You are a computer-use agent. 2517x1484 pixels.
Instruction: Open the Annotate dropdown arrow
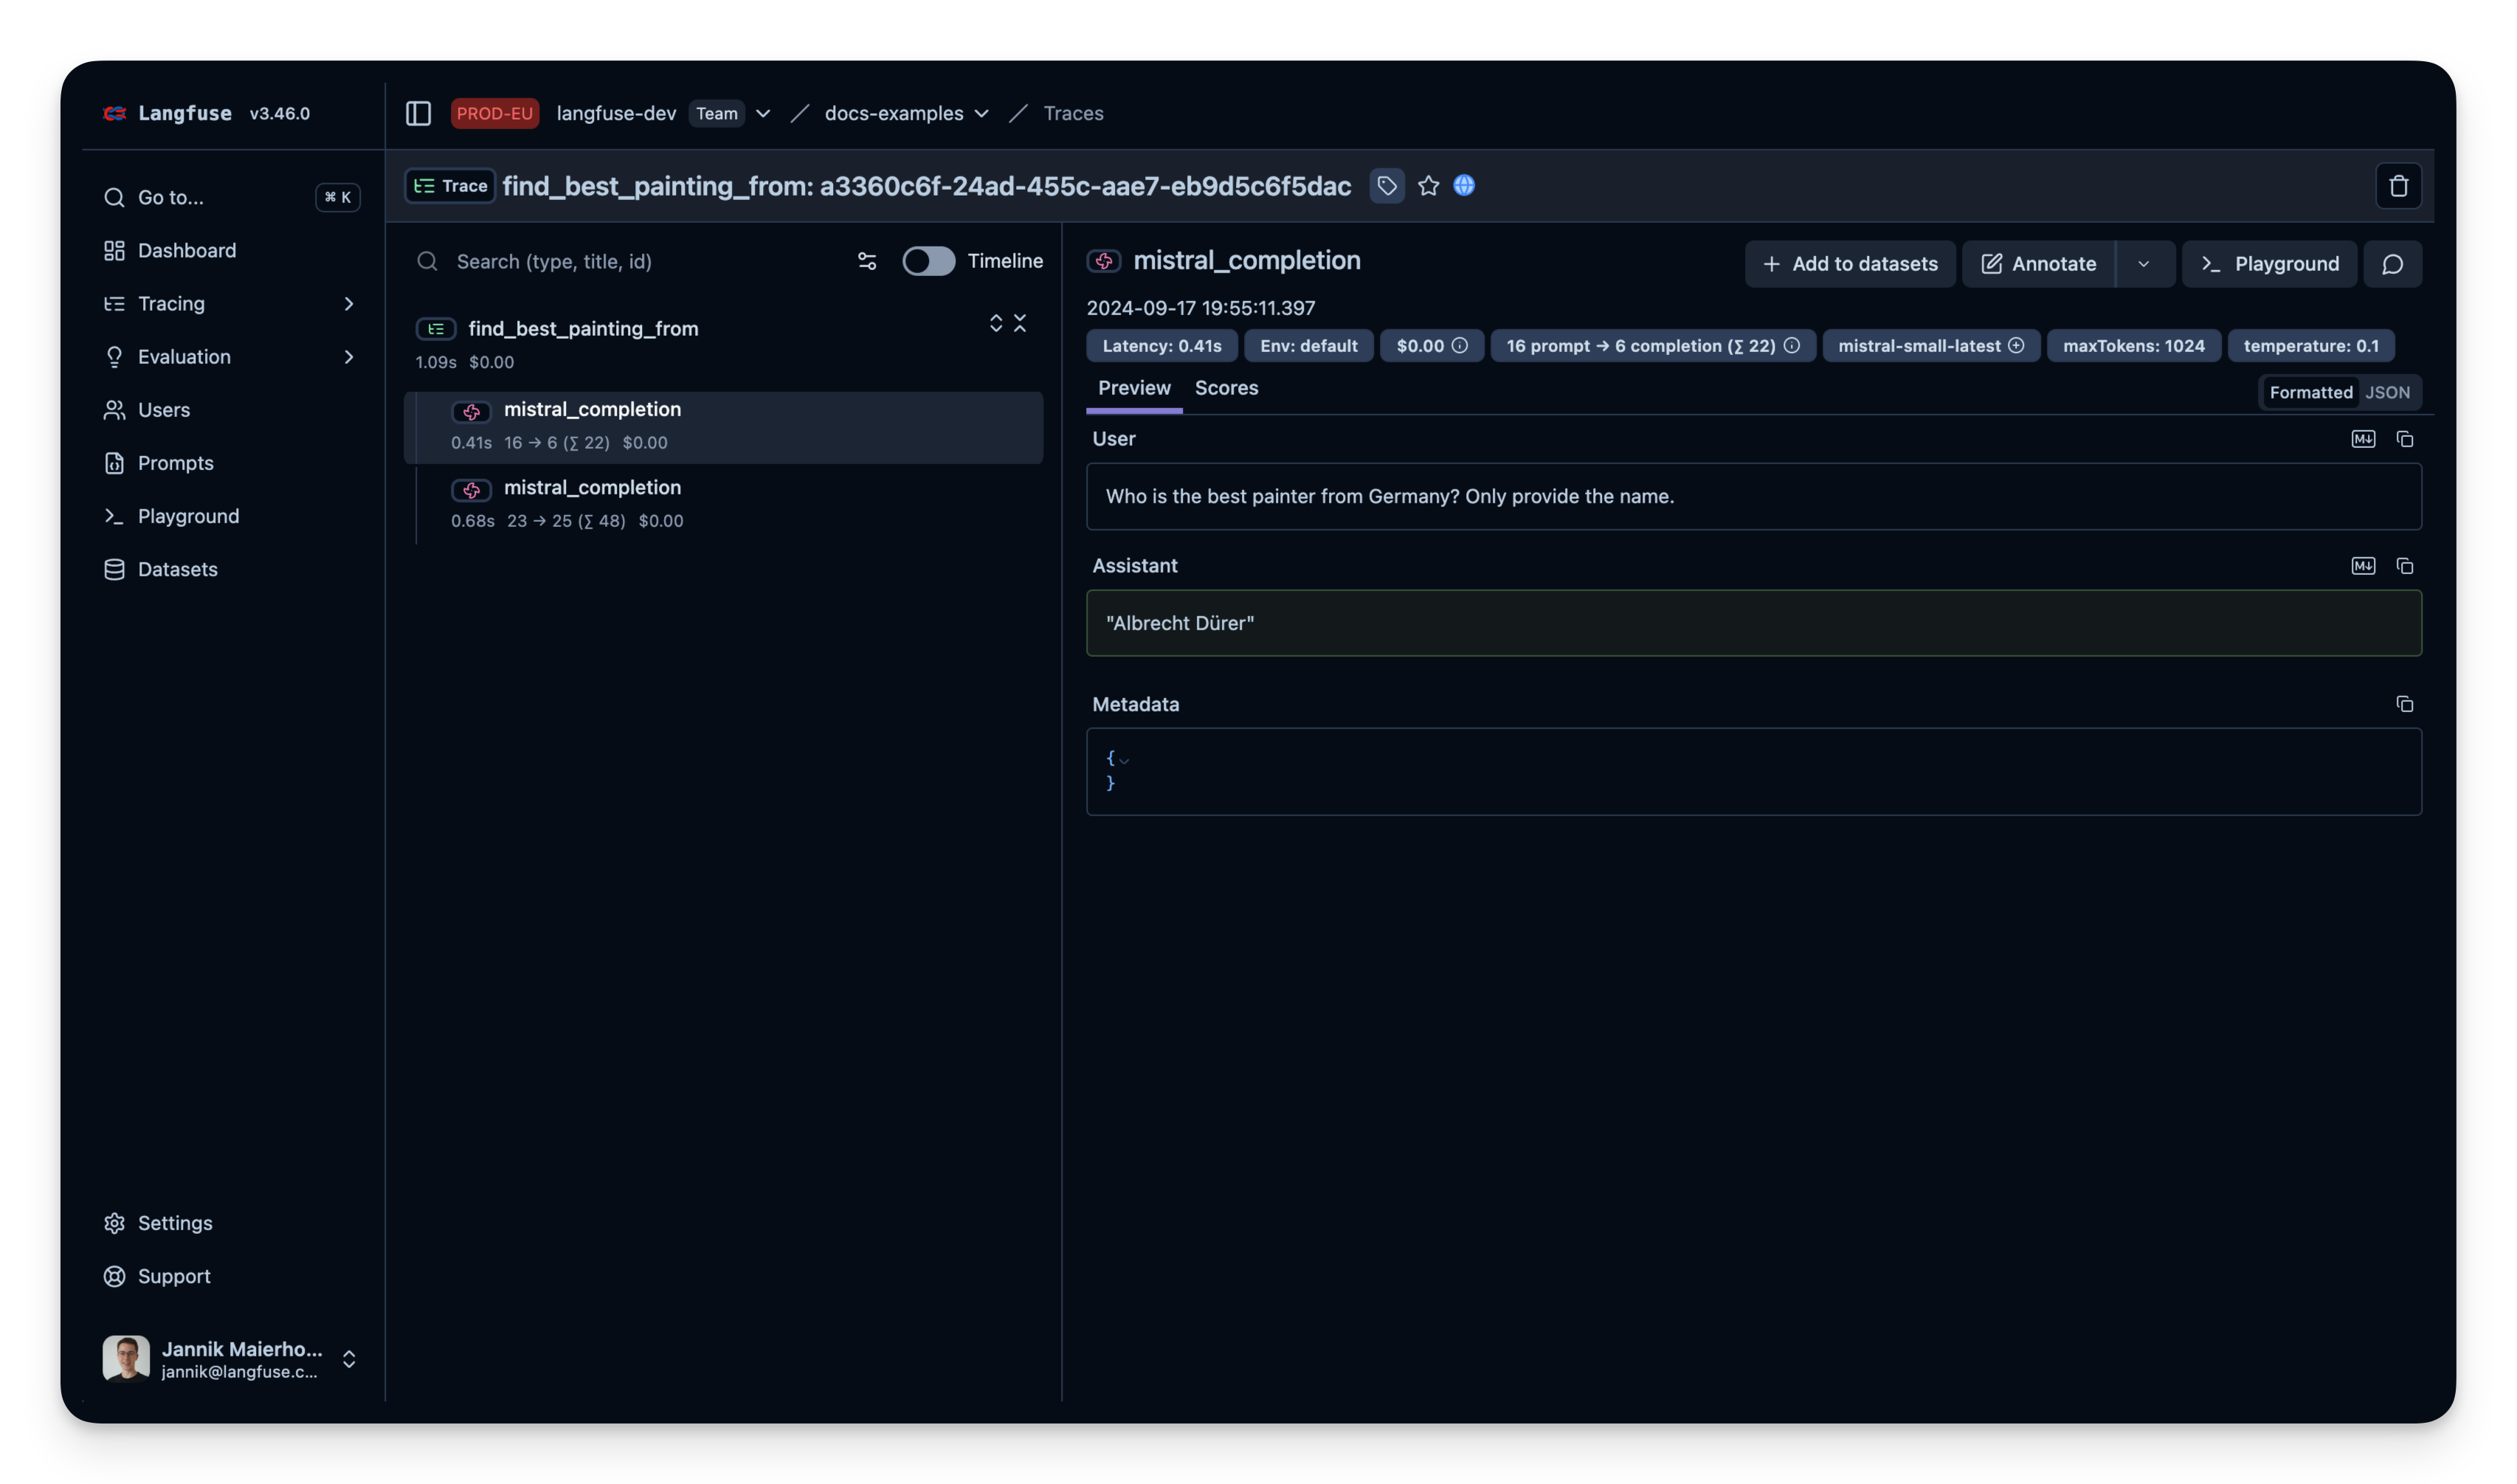click(2143, 264)
